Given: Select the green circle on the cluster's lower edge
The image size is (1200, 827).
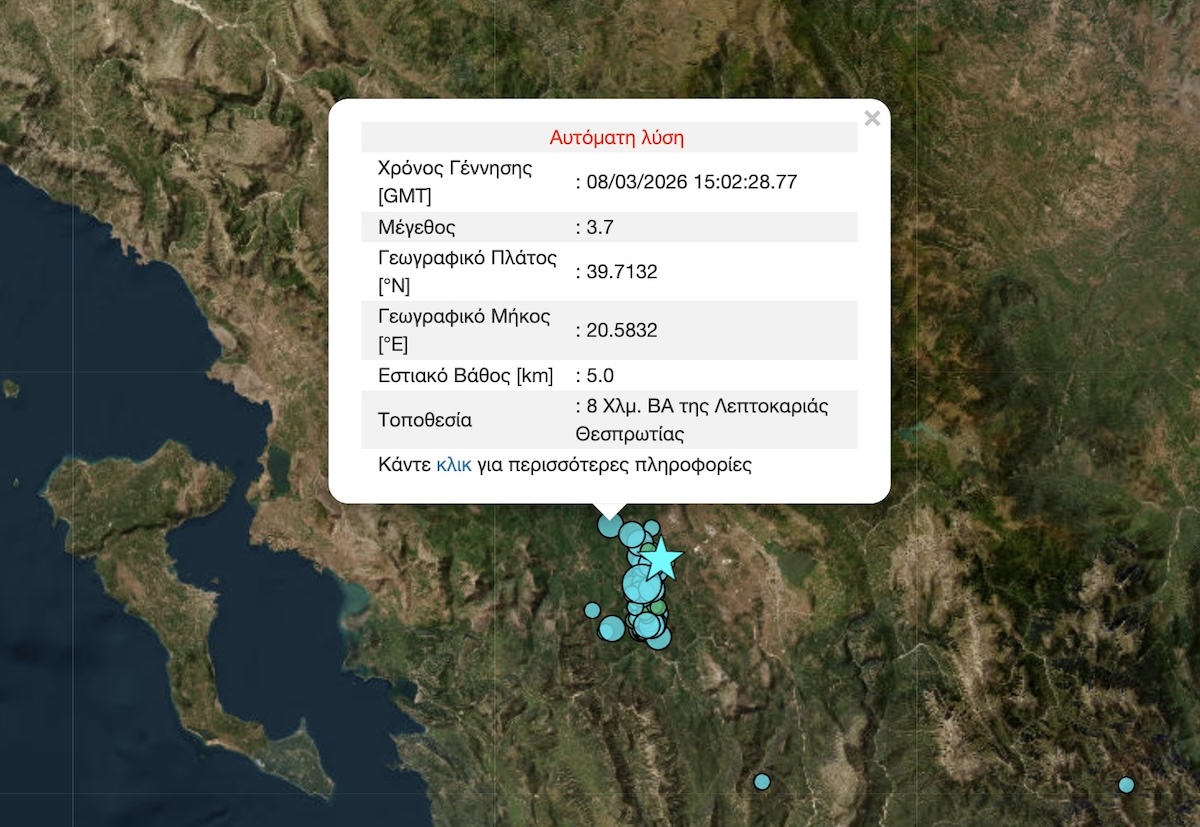Looking at the screenshot, I should [658, 608].
